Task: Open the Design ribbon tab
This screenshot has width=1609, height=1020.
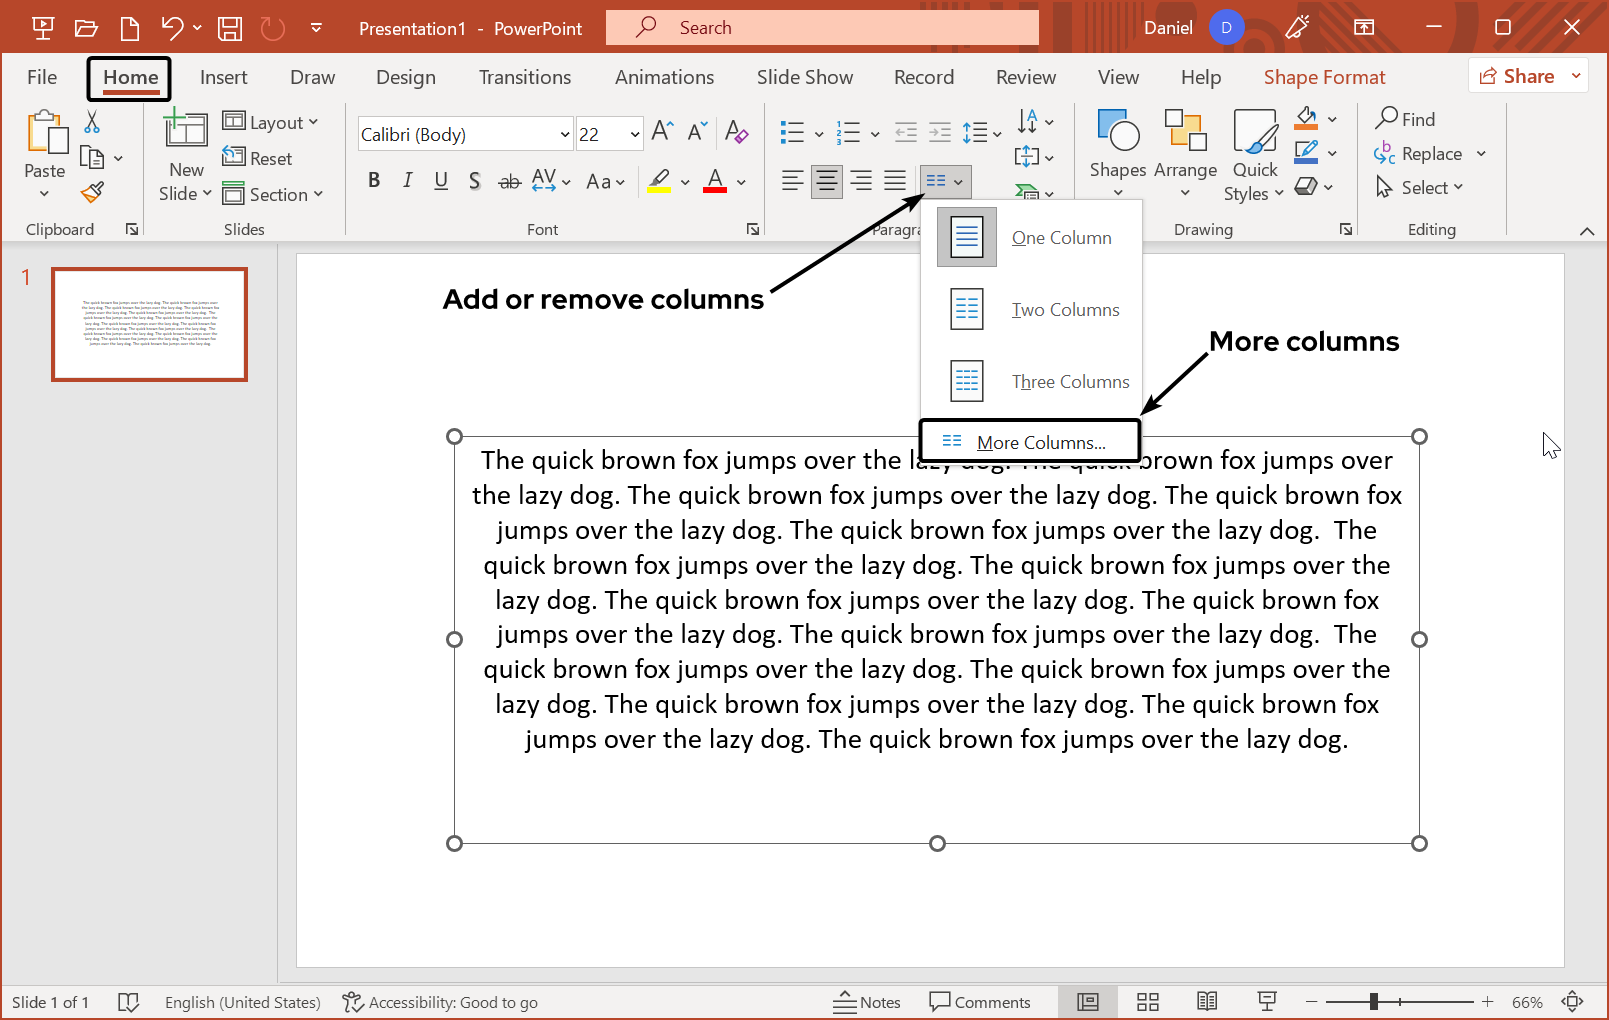Action: tap(405, 77)
